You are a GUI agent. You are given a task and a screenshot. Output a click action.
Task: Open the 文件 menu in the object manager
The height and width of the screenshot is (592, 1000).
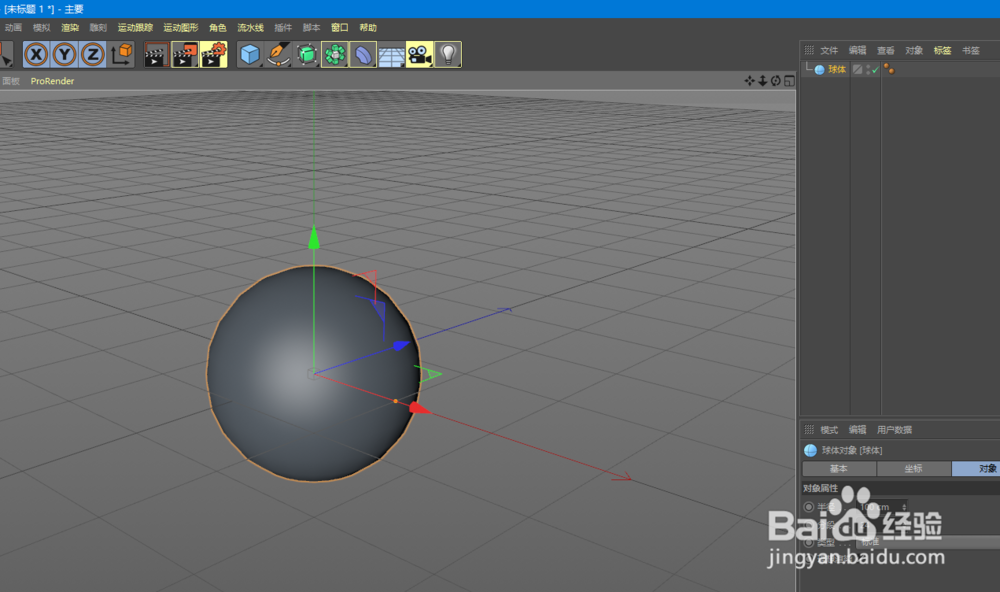click(x=829, y=49)
